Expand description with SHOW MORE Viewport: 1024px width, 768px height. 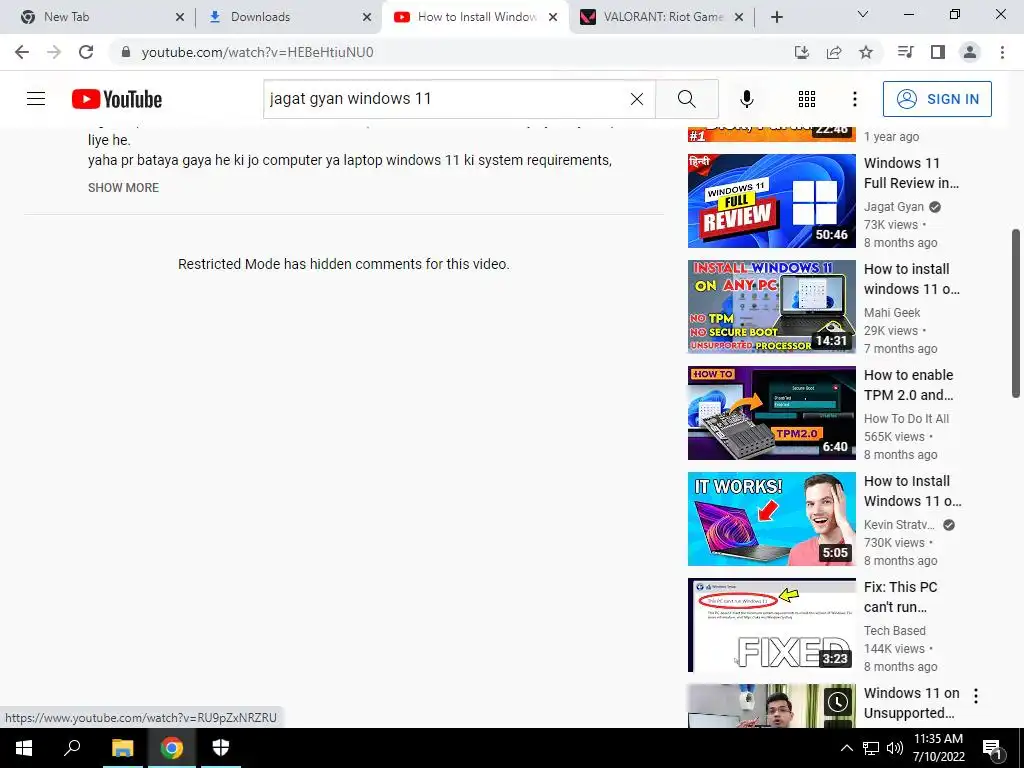tap(123, 187)
